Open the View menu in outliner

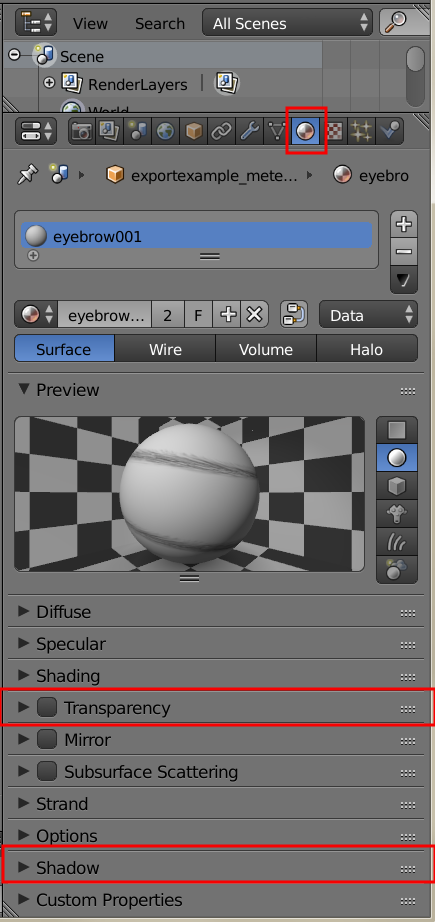90,24
